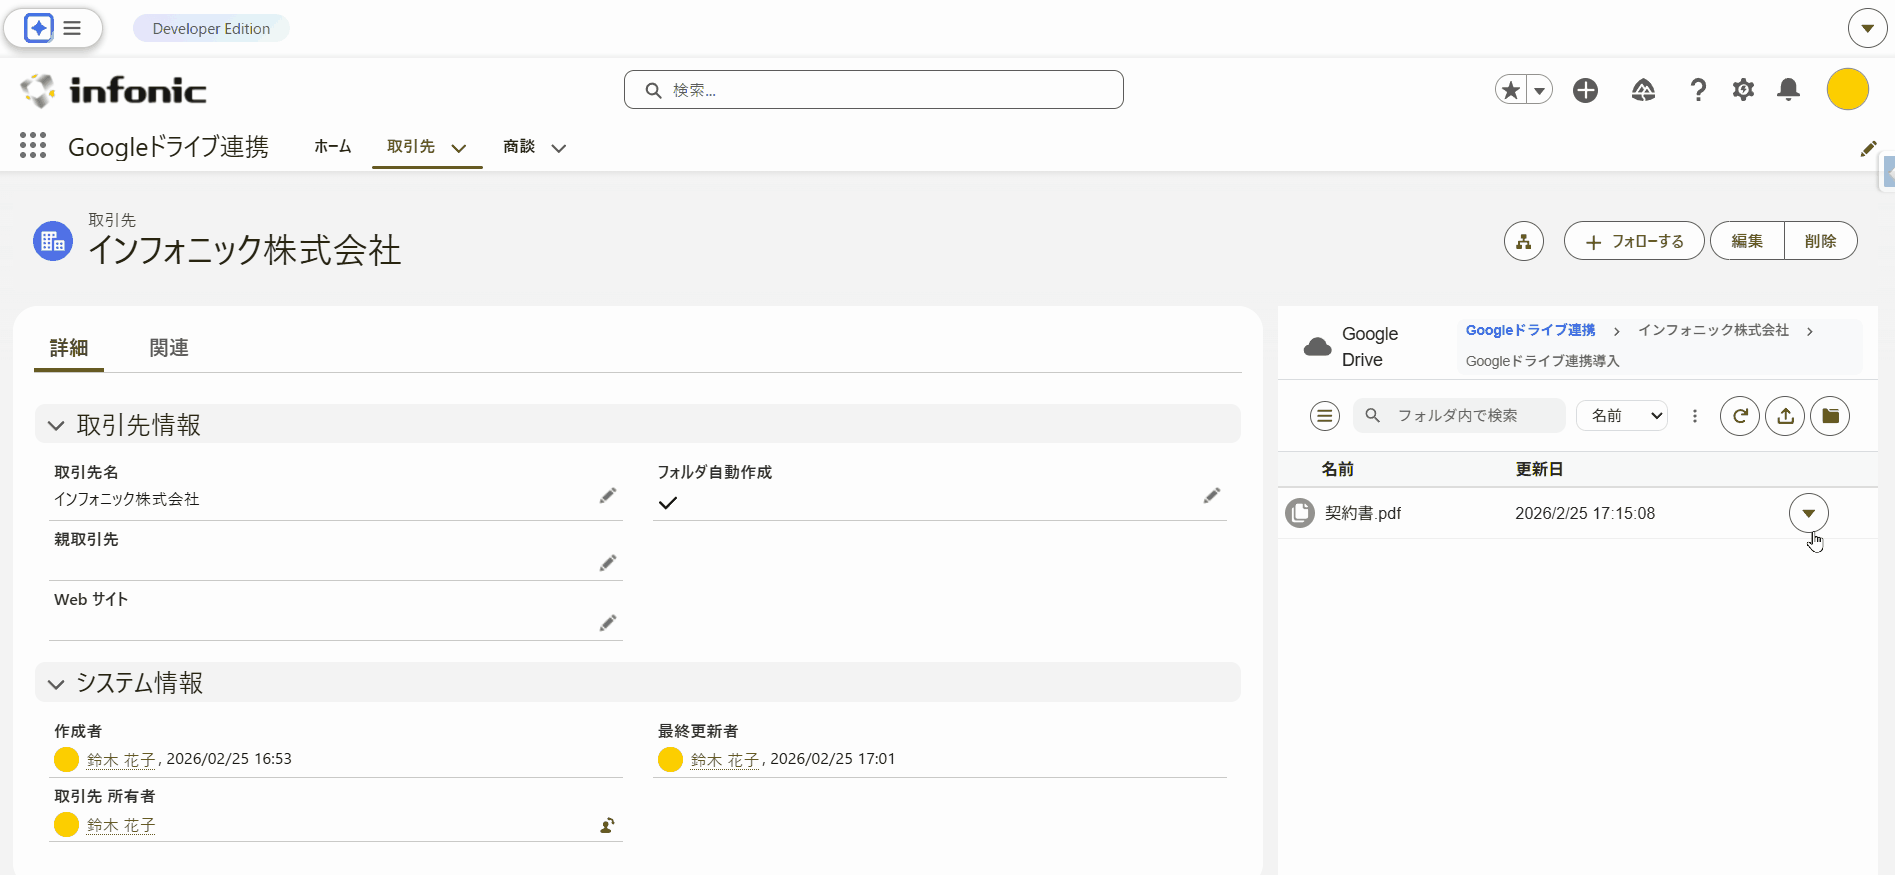Collapse the システム情報 section

click(57, 683)
